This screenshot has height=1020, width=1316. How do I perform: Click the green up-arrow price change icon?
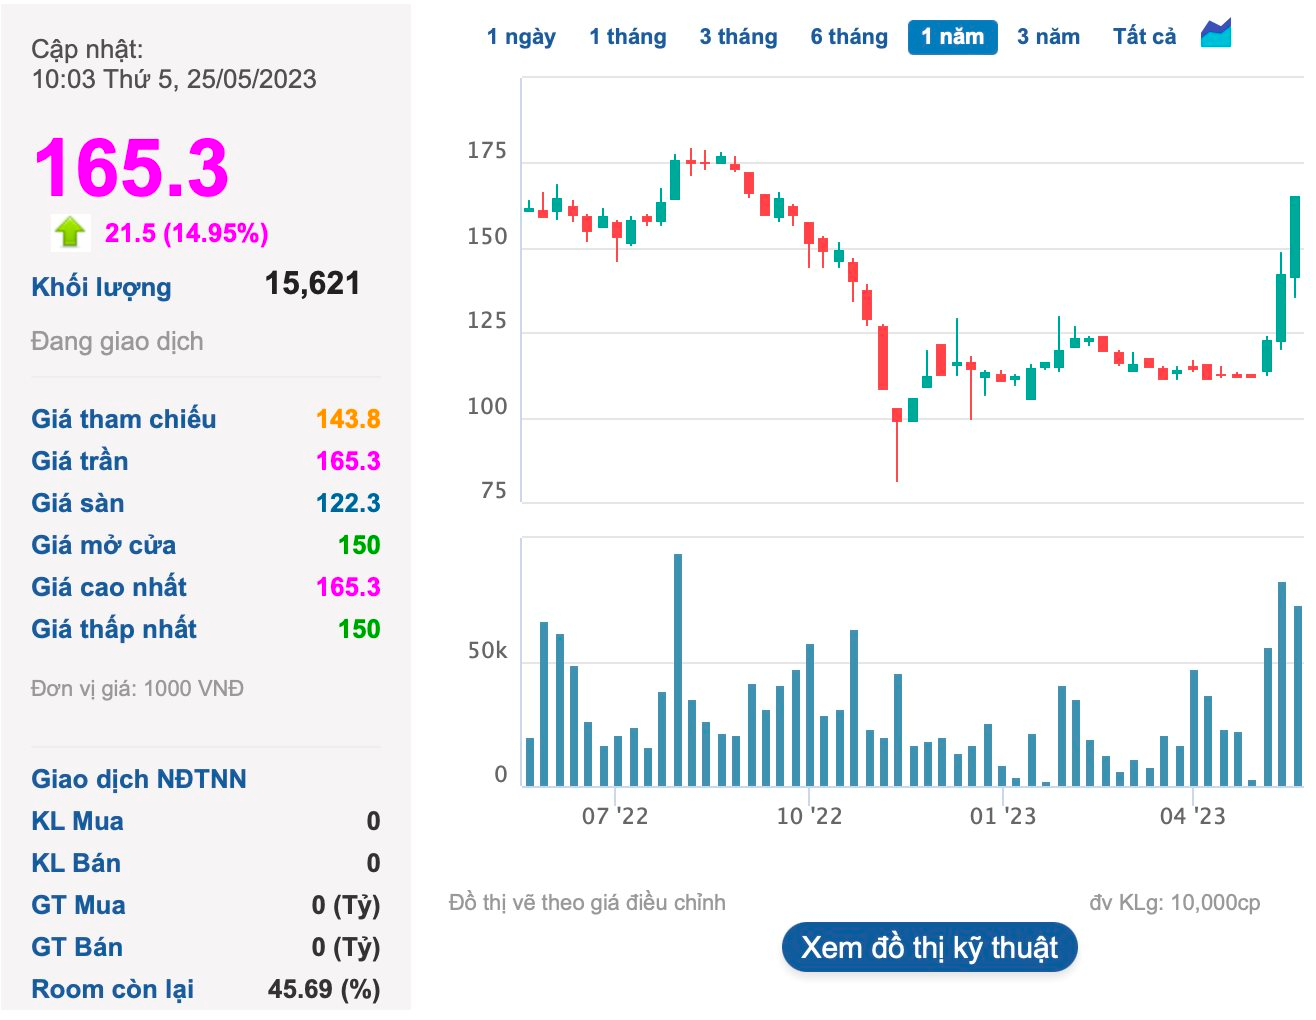(70, 232)
